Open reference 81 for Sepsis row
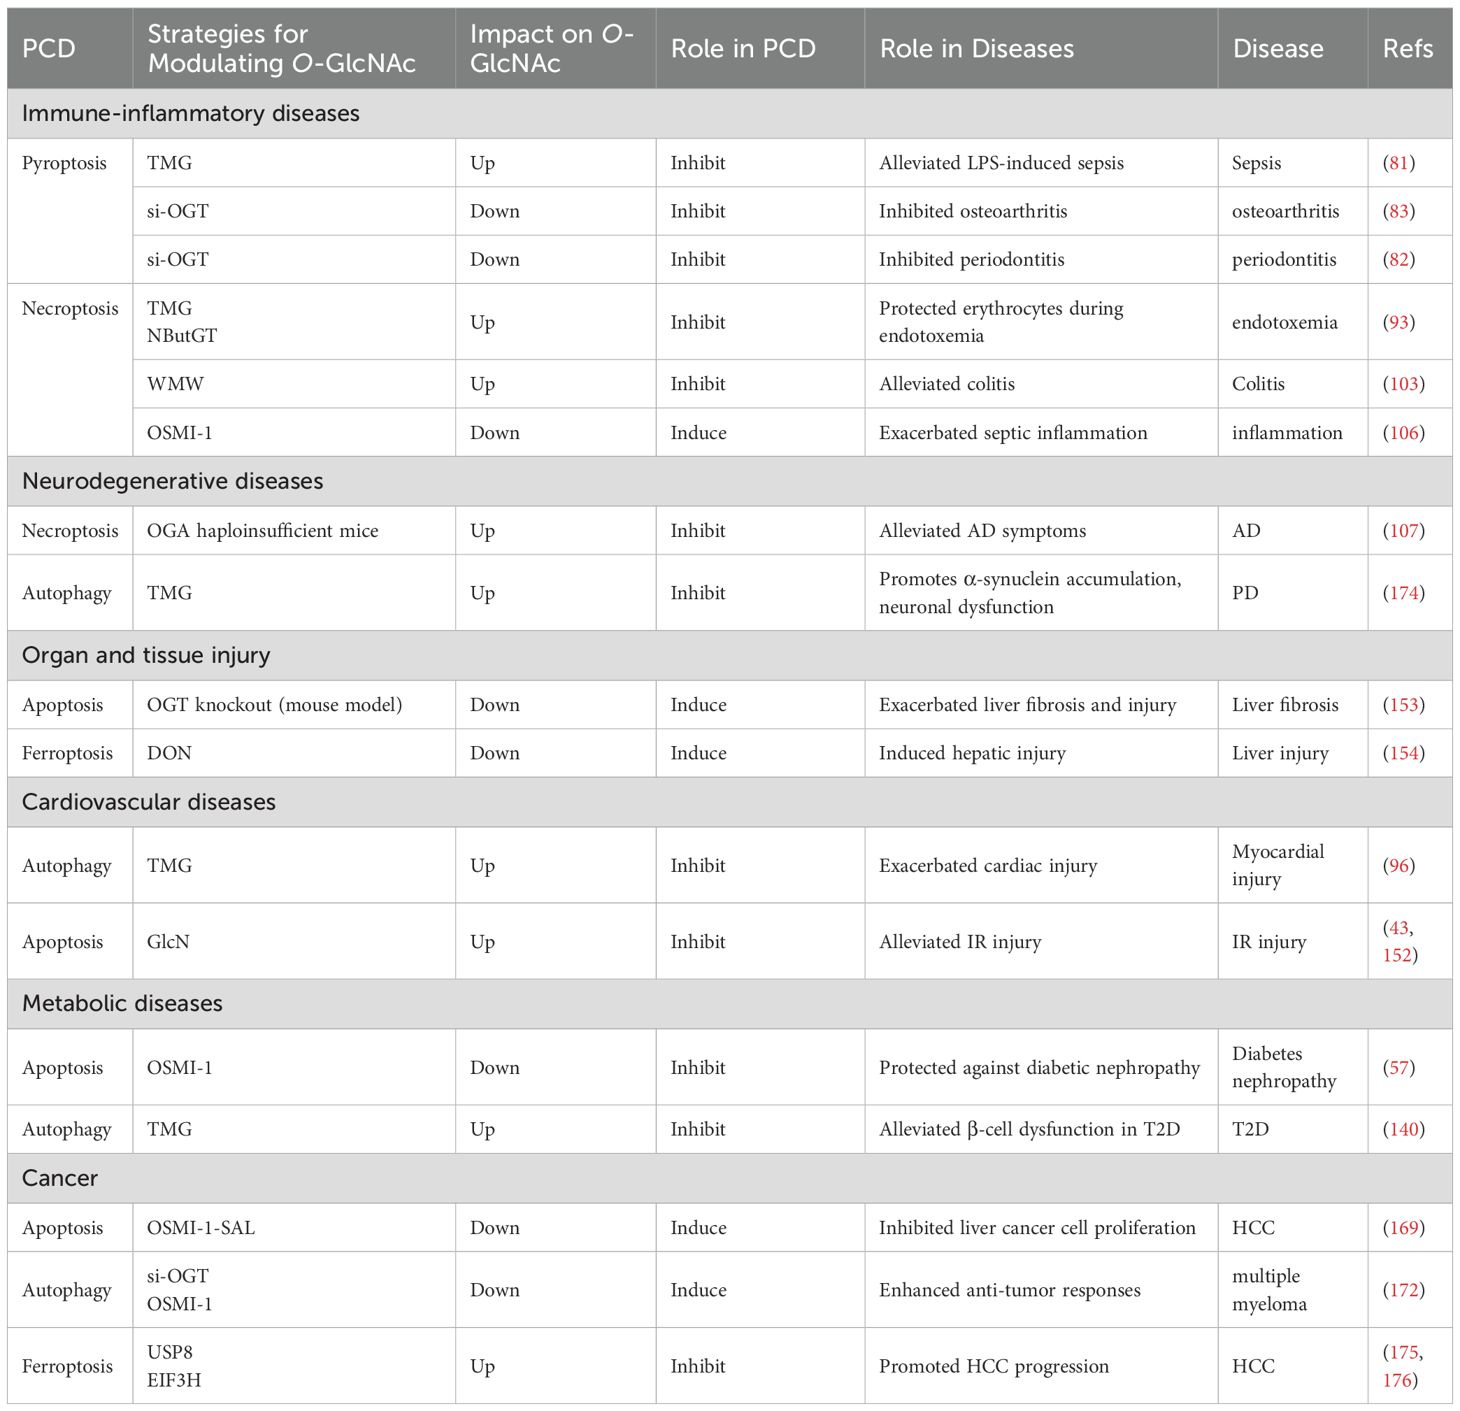 click(x=1399, y=163)
